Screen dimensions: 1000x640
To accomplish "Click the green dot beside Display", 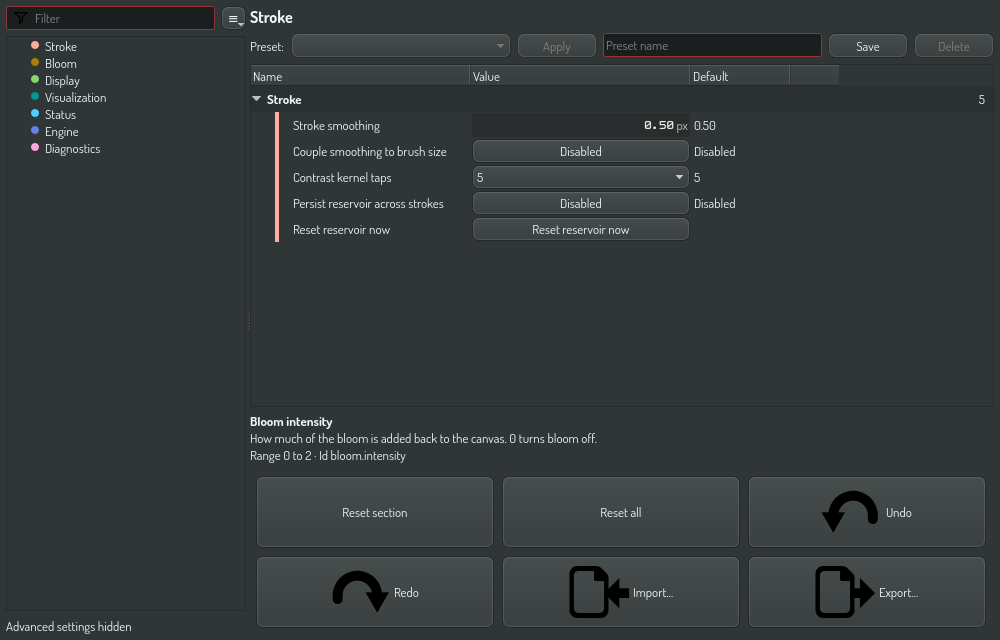I will [35, 80].
